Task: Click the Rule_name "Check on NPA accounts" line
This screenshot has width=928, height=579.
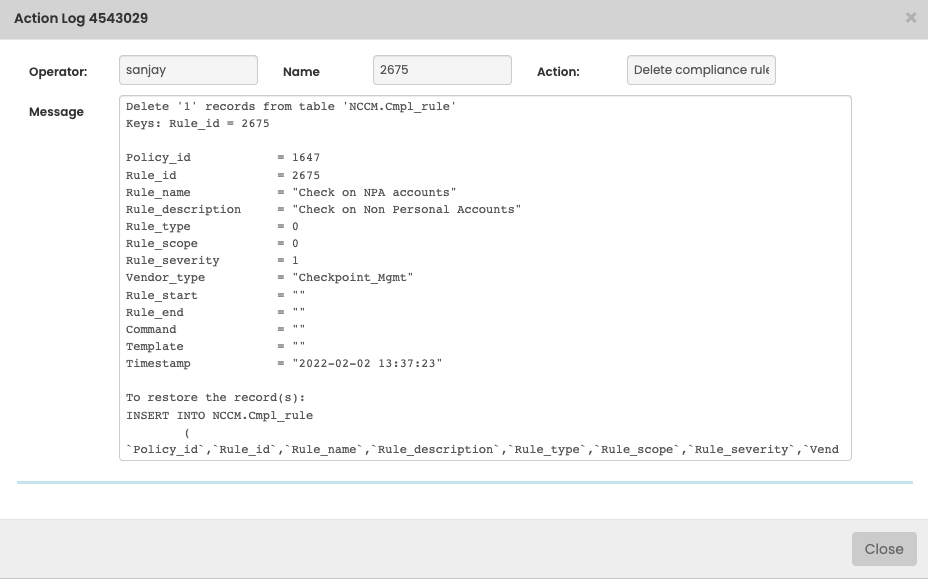Action: 290,192
